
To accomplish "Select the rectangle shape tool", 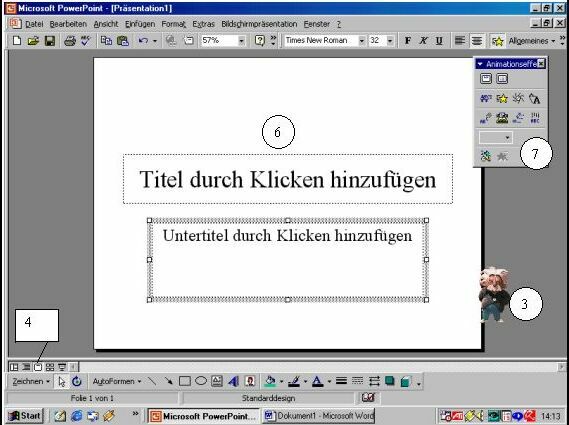I will pos(185,381).
